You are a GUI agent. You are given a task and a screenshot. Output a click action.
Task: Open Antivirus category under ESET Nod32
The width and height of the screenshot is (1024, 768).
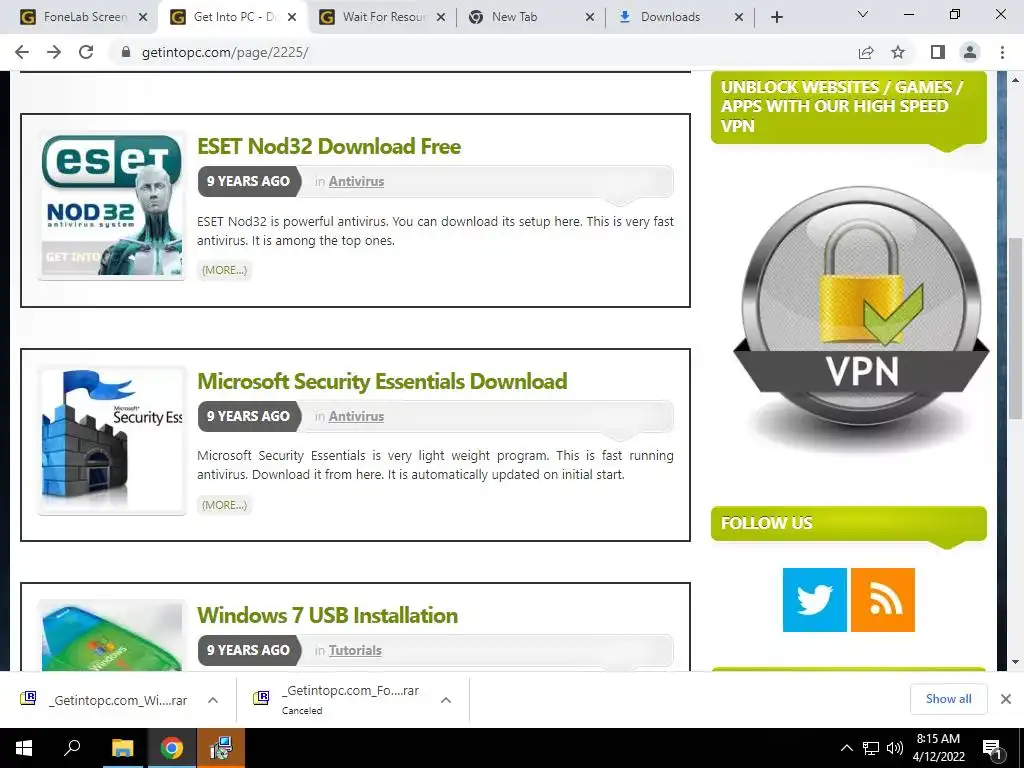pyautogui.click(x=356, y=182)
